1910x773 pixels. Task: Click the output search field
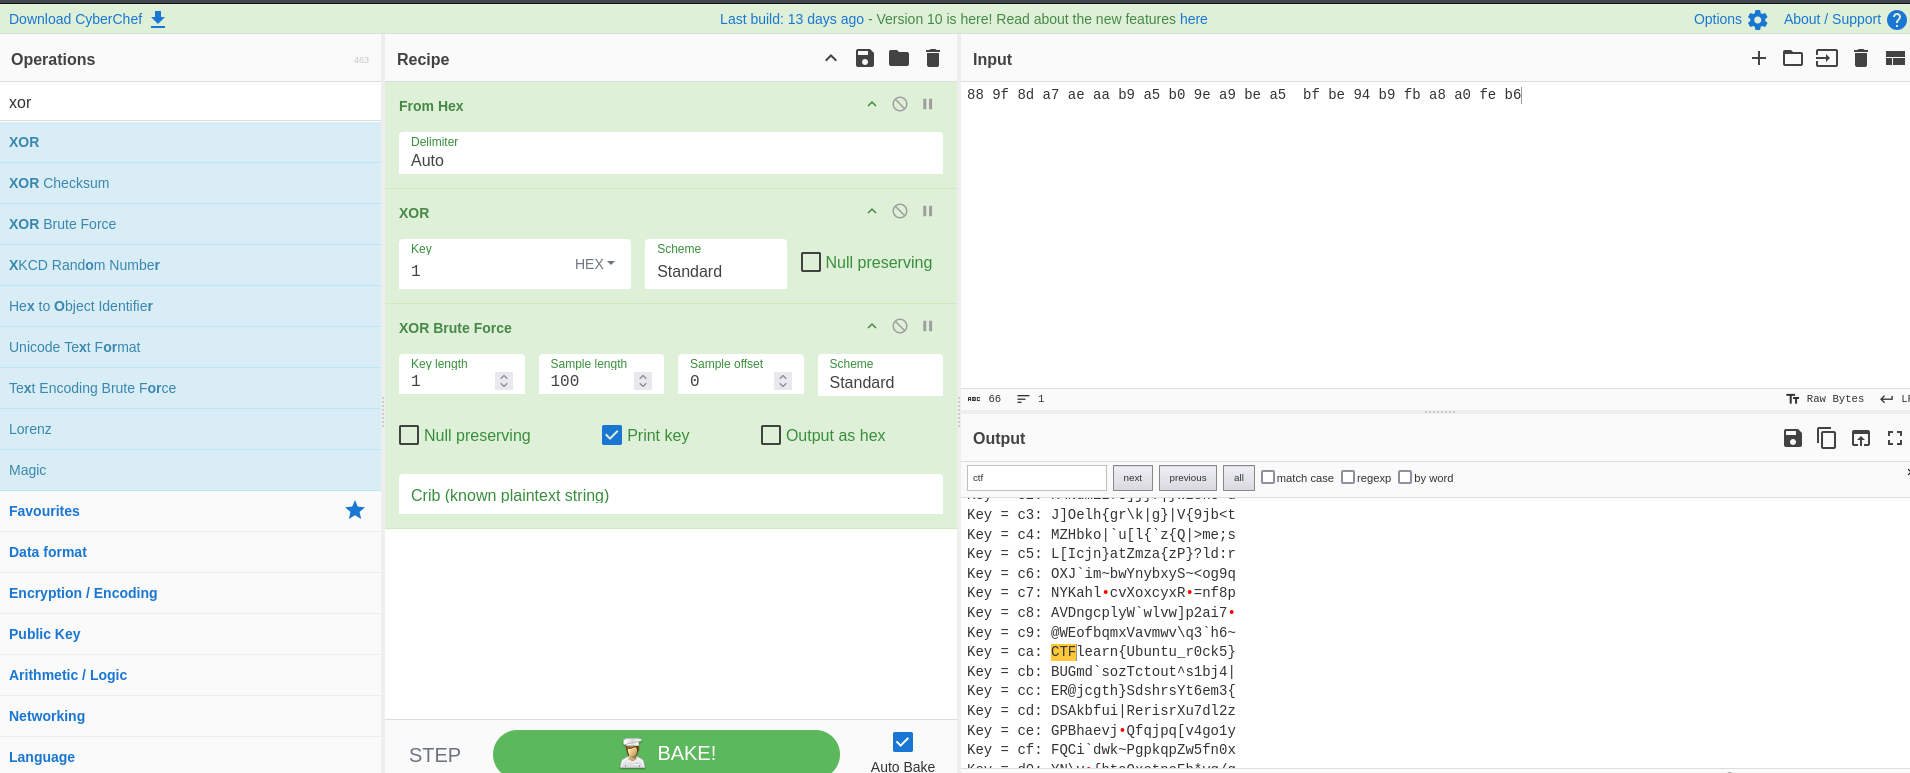point(1037,478)
